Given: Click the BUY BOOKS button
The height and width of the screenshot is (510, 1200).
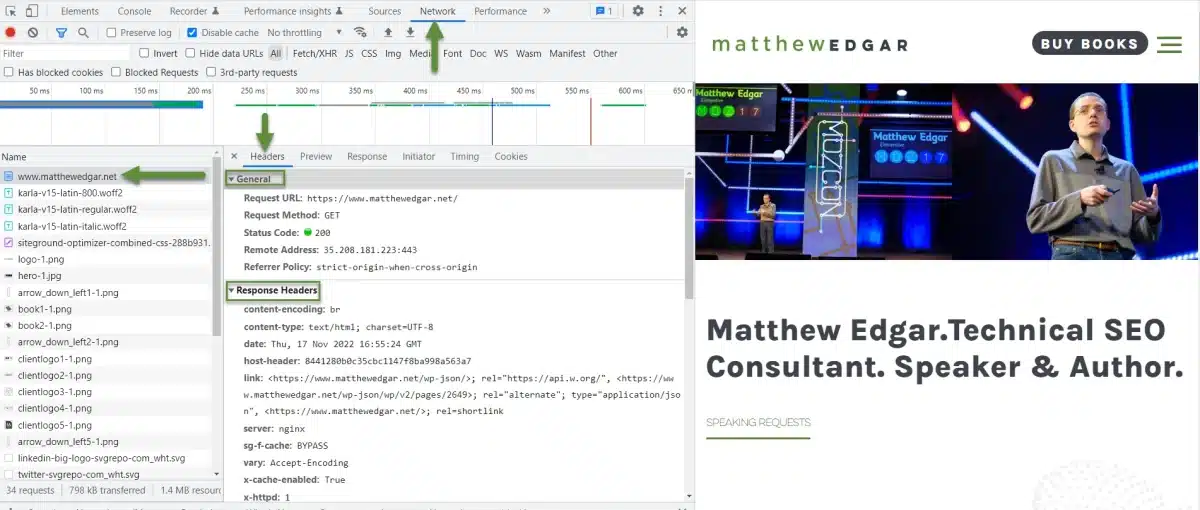Looking at the screenshot, I should click(1090, 44).
